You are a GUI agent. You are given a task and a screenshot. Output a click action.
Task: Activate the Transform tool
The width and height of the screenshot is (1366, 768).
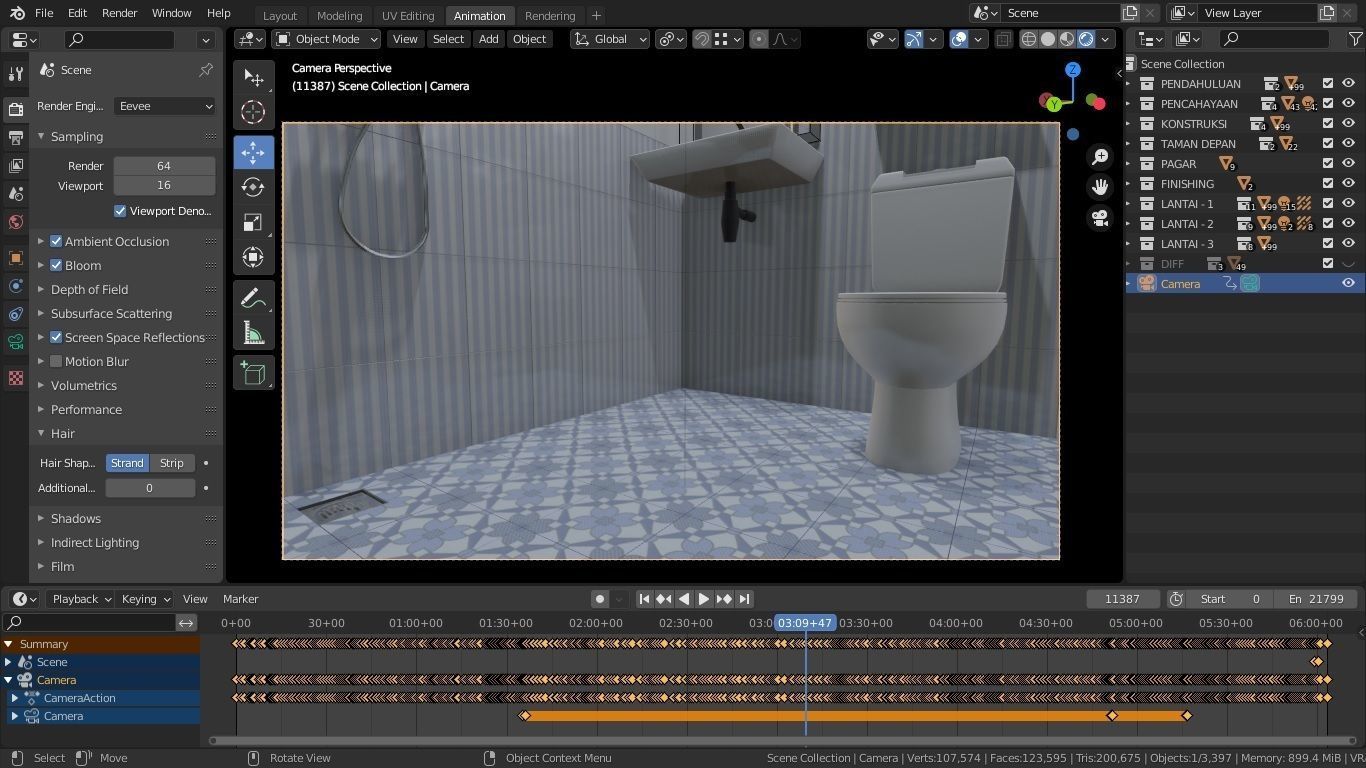(253, 257)
